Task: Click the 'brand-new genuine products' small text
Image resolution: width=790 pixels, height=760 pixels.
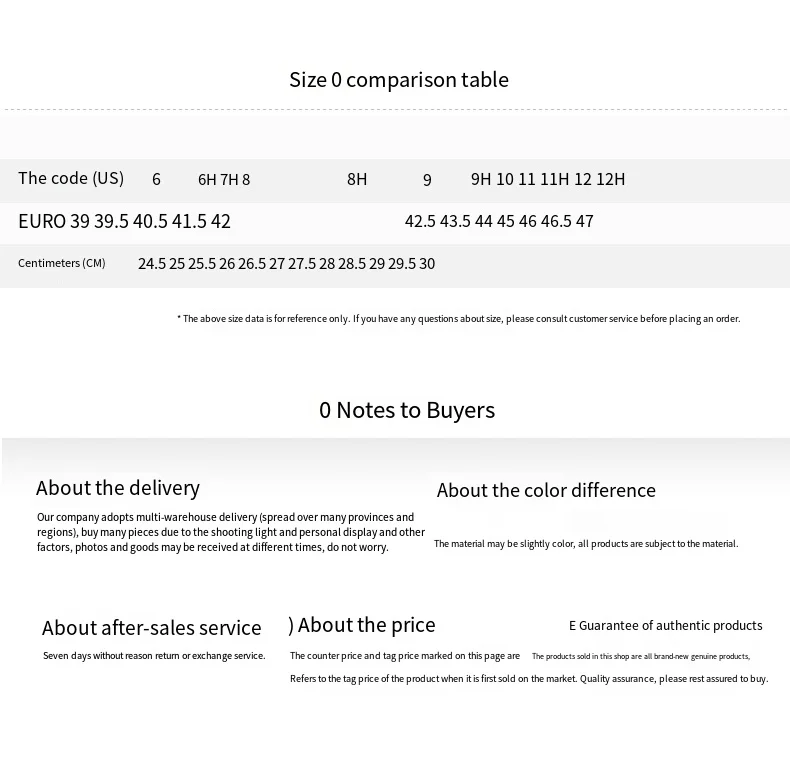Action: tap(641, 656)
